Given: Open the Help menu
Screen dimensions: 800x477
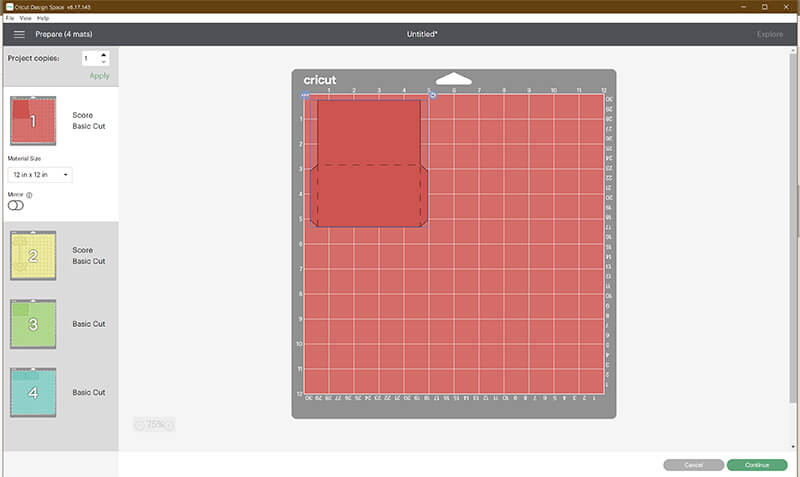Looking at the screenshot, I should [43, 18].
